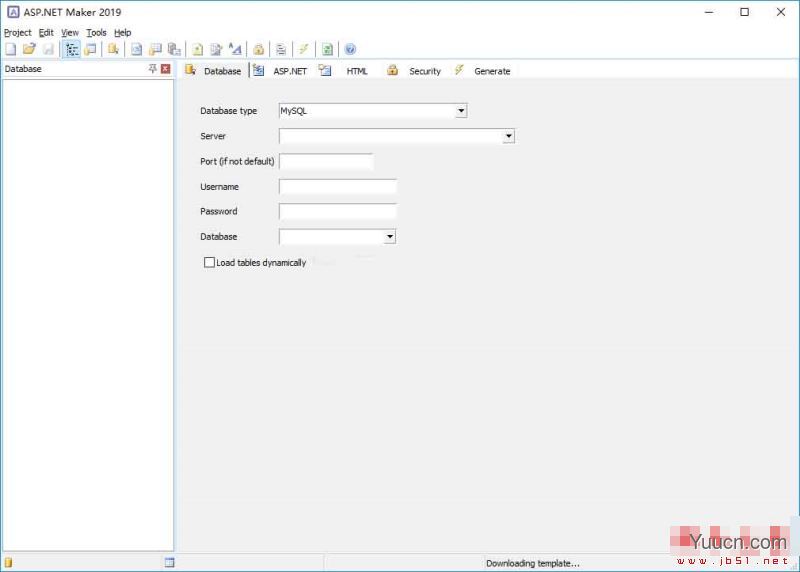The image size is (800, 572).
Task: Click the Save Project disk icon
Action: [x=48, y=49]
